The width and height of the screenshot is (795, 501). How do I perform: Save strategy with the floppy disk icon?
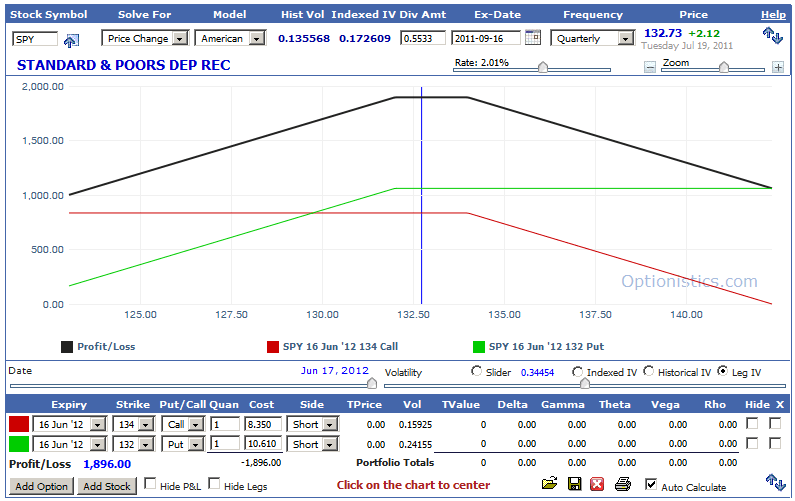pos(574,484)
